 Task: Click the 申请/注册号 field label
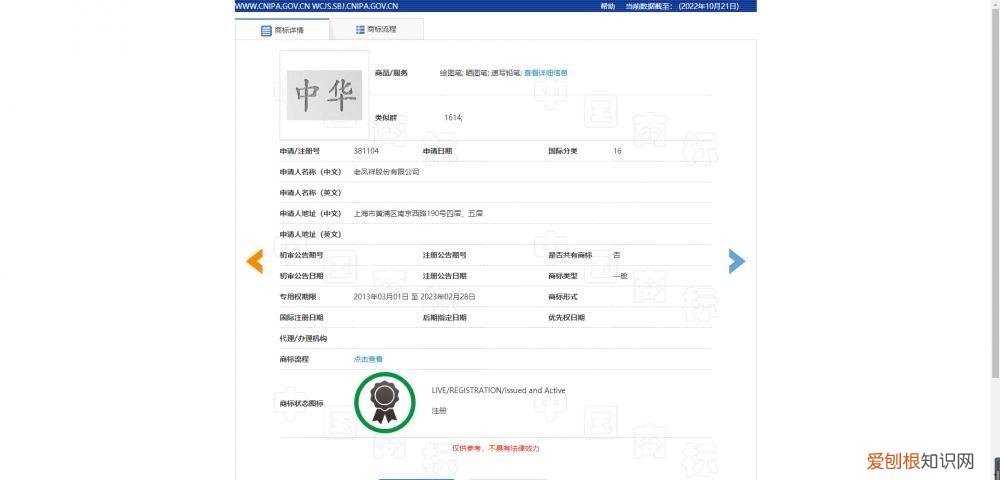tap(300, 151)
